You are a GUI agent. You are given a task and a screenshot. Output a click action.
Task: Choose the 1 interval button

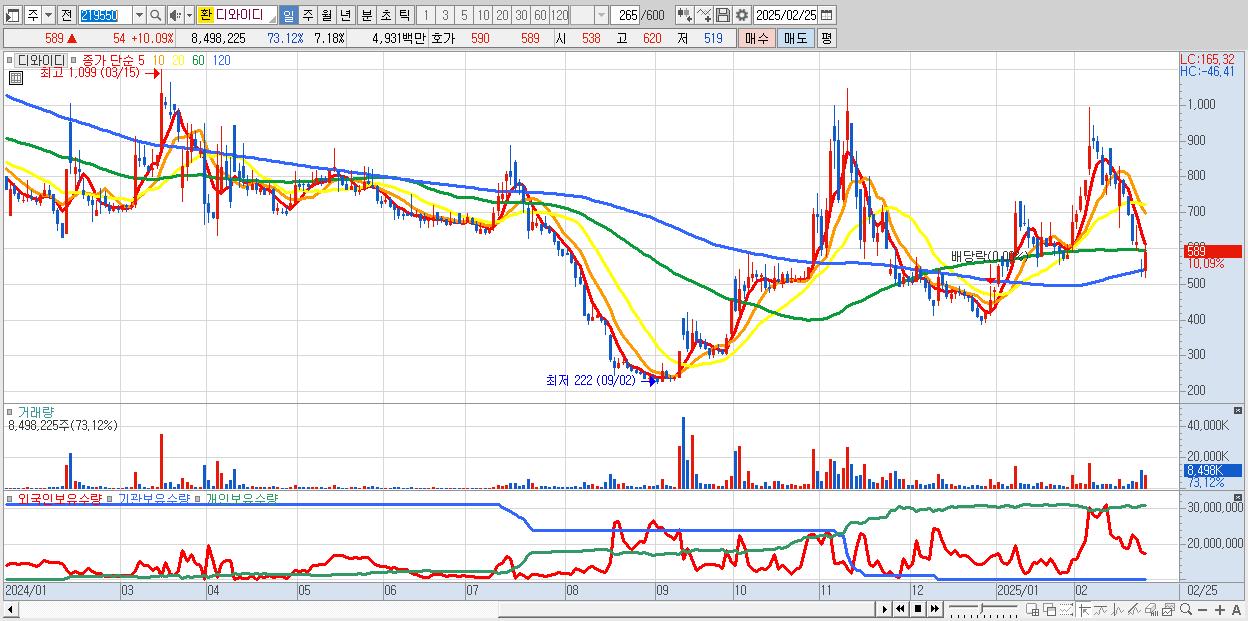[x=425, y=15]
